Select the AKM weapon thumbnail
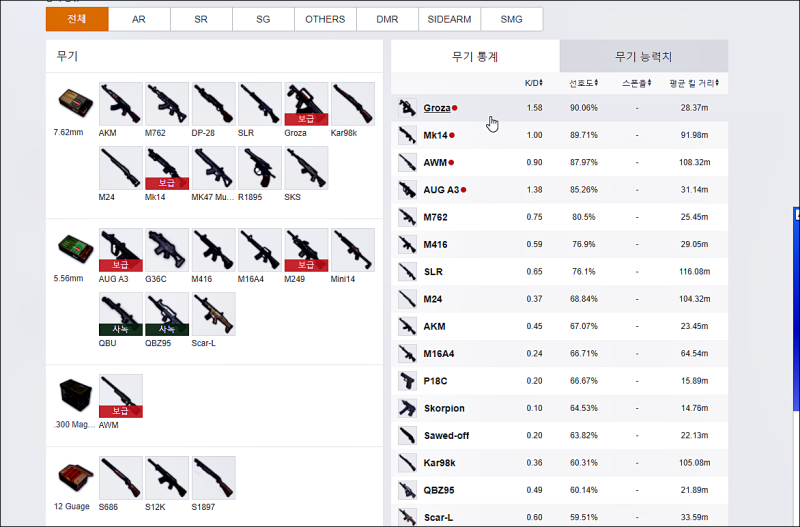Screen dimensions: 800x527 tap(120, 104)
